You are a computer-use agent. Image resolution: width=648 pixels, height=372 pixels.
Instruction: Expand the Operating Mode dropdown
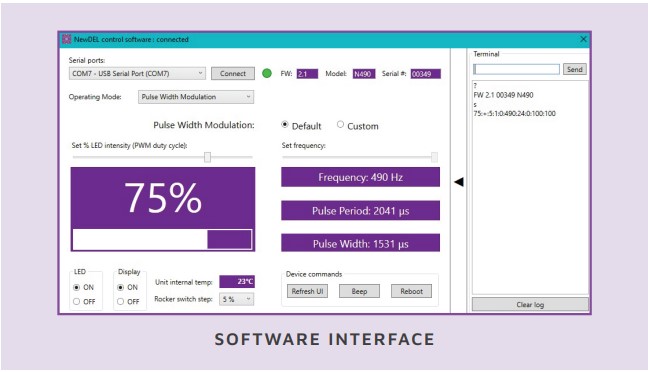point(196,97)
